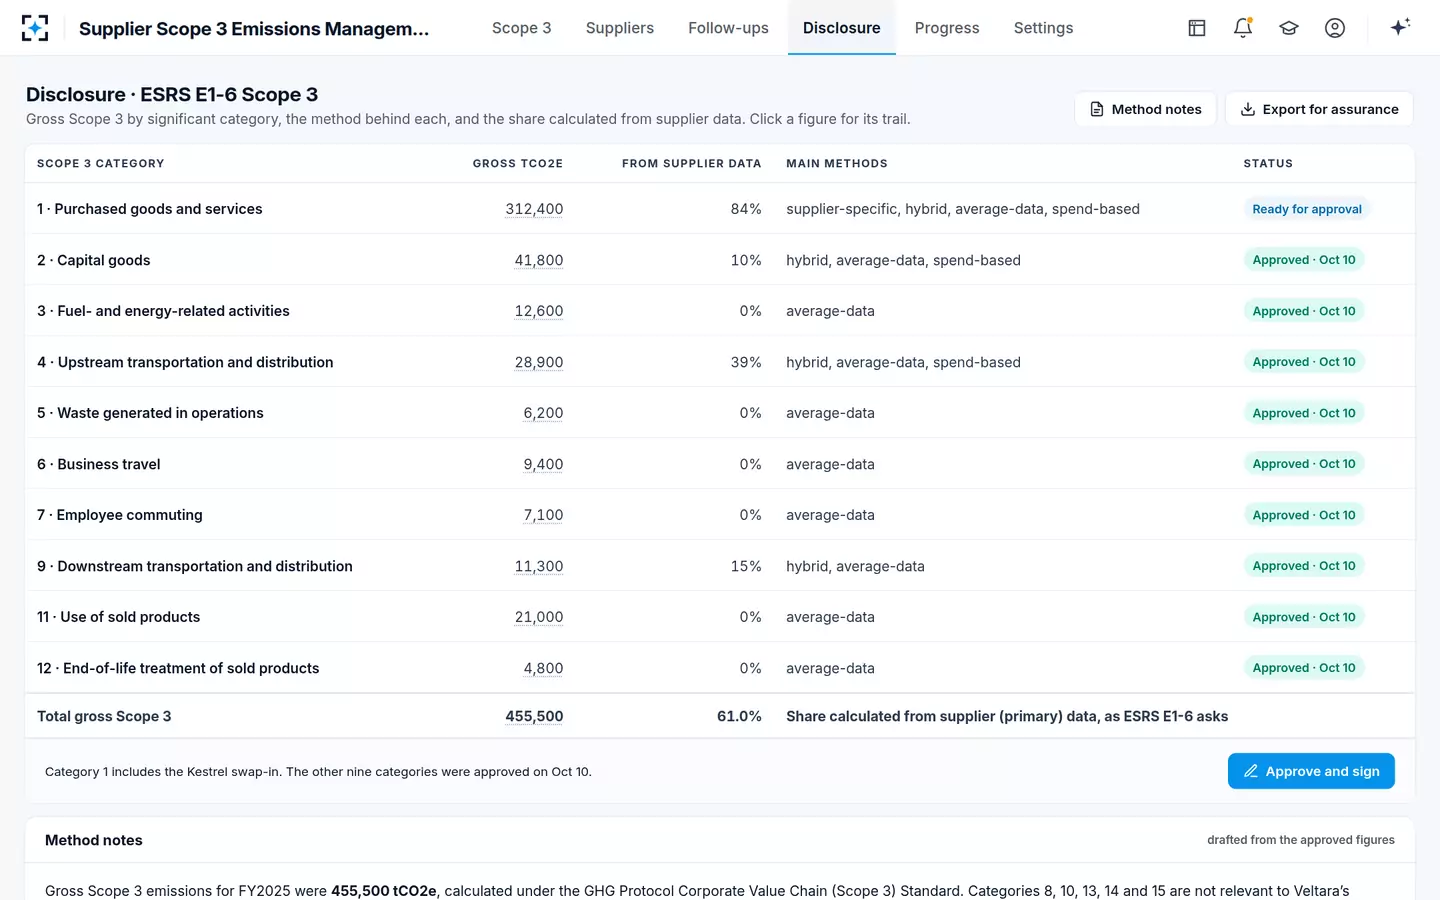Click the 28,900 gross figure
1440x900 pixels.
coord(539,362)
